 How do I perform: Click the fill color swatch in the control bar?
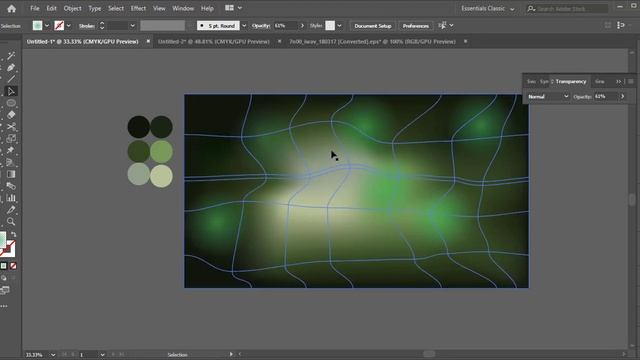tap(38, 26)
